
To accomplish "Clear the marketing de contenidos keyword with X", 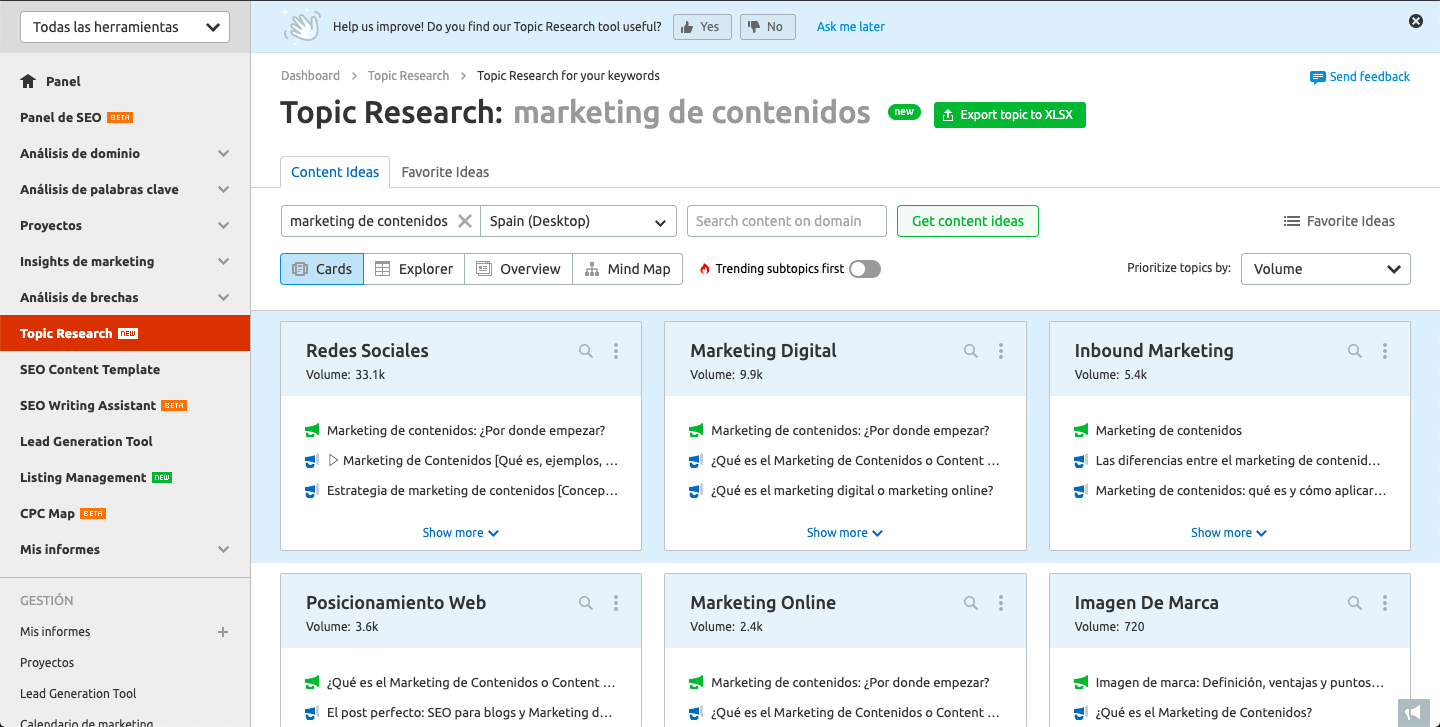I will point(465,221).
